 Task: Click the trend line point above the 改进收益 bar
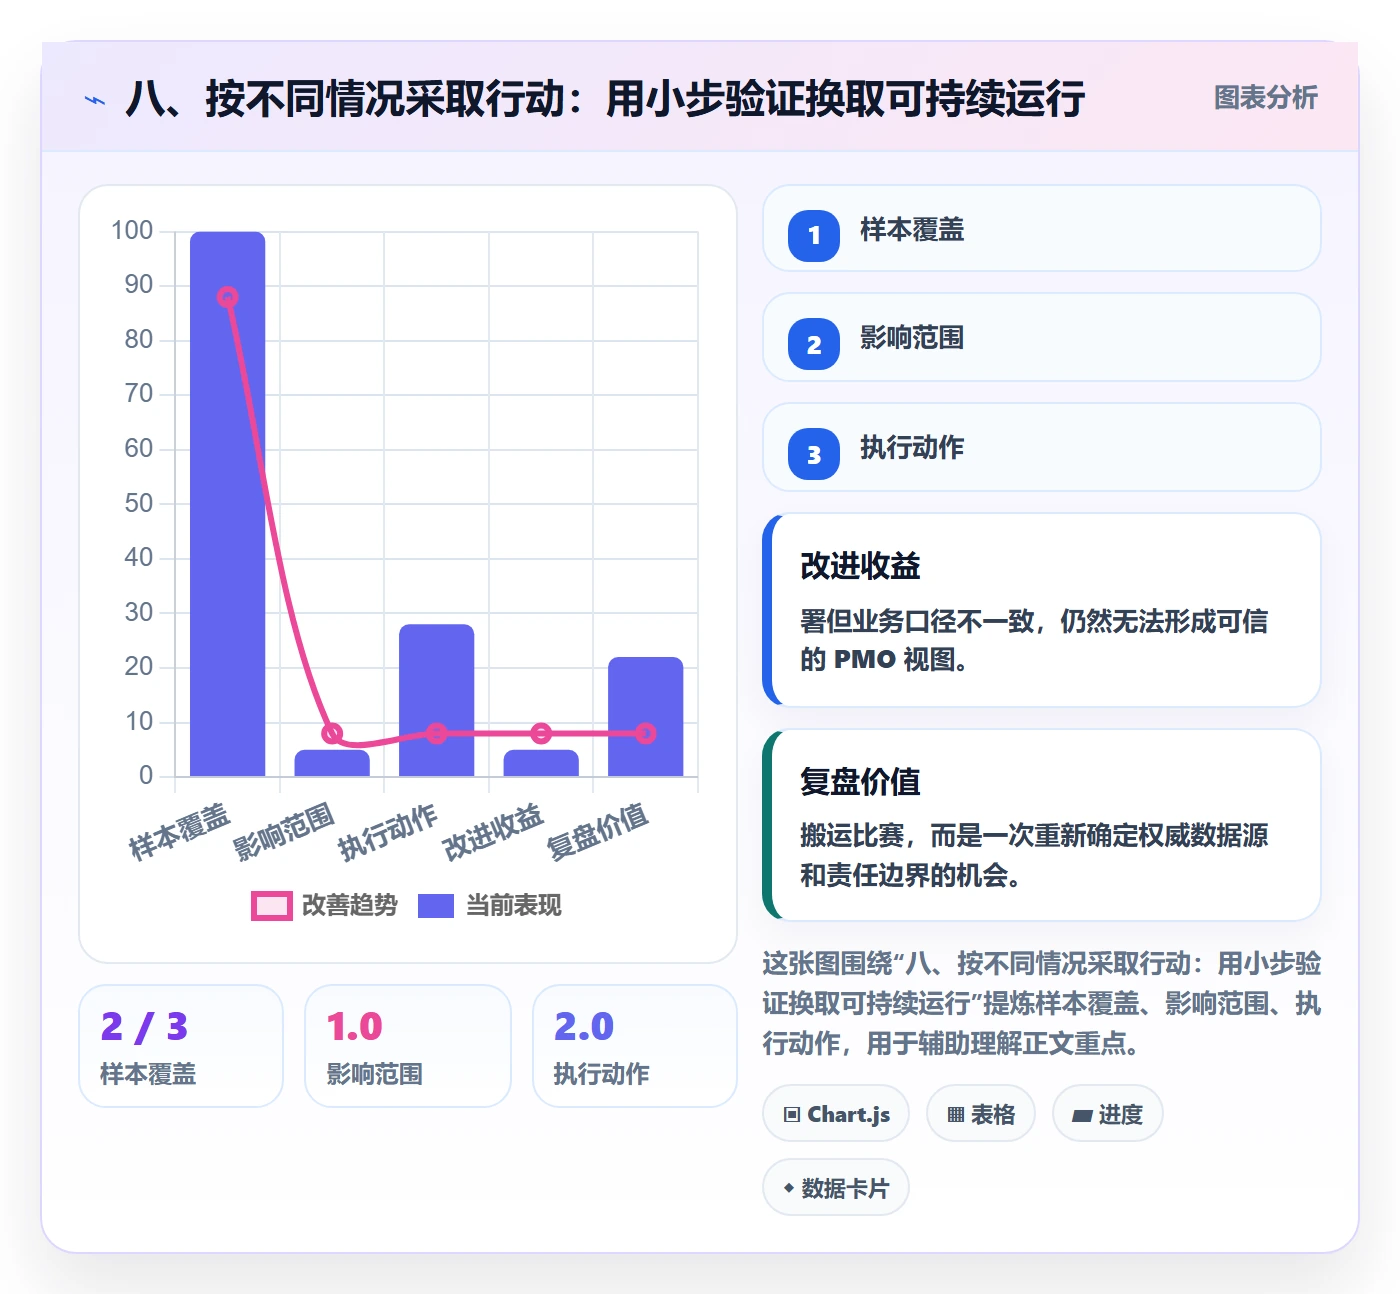pos(541,733)
